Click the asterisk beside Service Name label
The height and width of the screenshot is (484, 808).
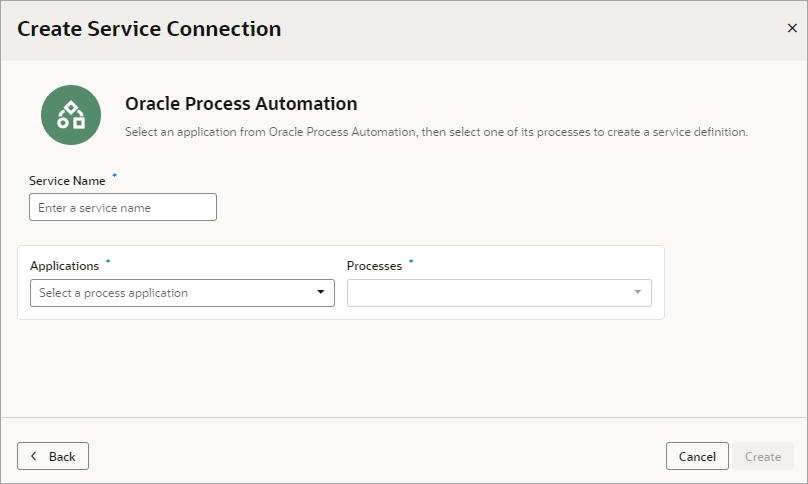(114, 177)
